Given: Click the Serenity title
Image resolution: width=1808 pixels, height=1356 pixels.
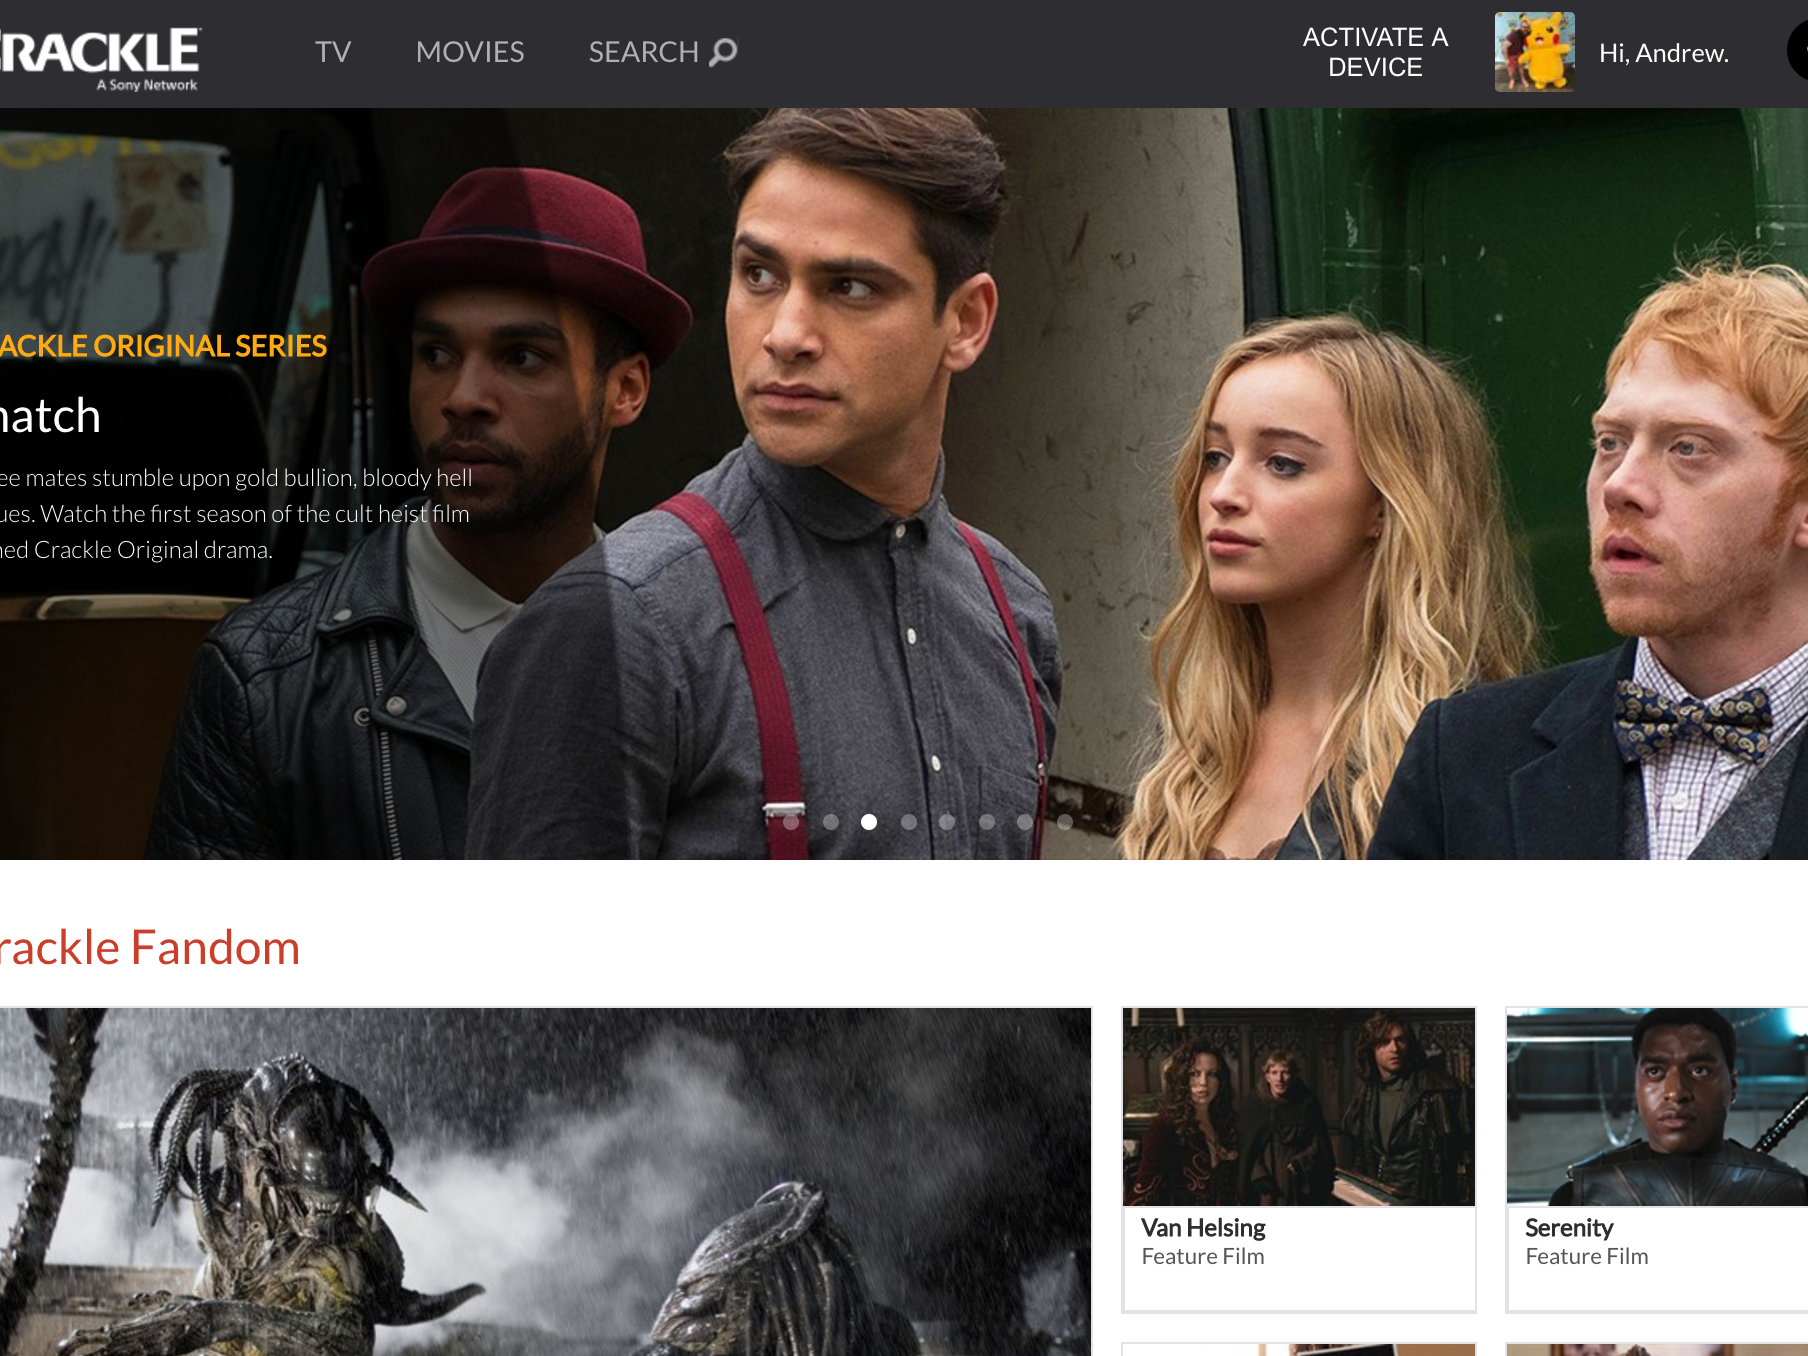Looking at the screenshot, I should click(x=1569, y=1228).
